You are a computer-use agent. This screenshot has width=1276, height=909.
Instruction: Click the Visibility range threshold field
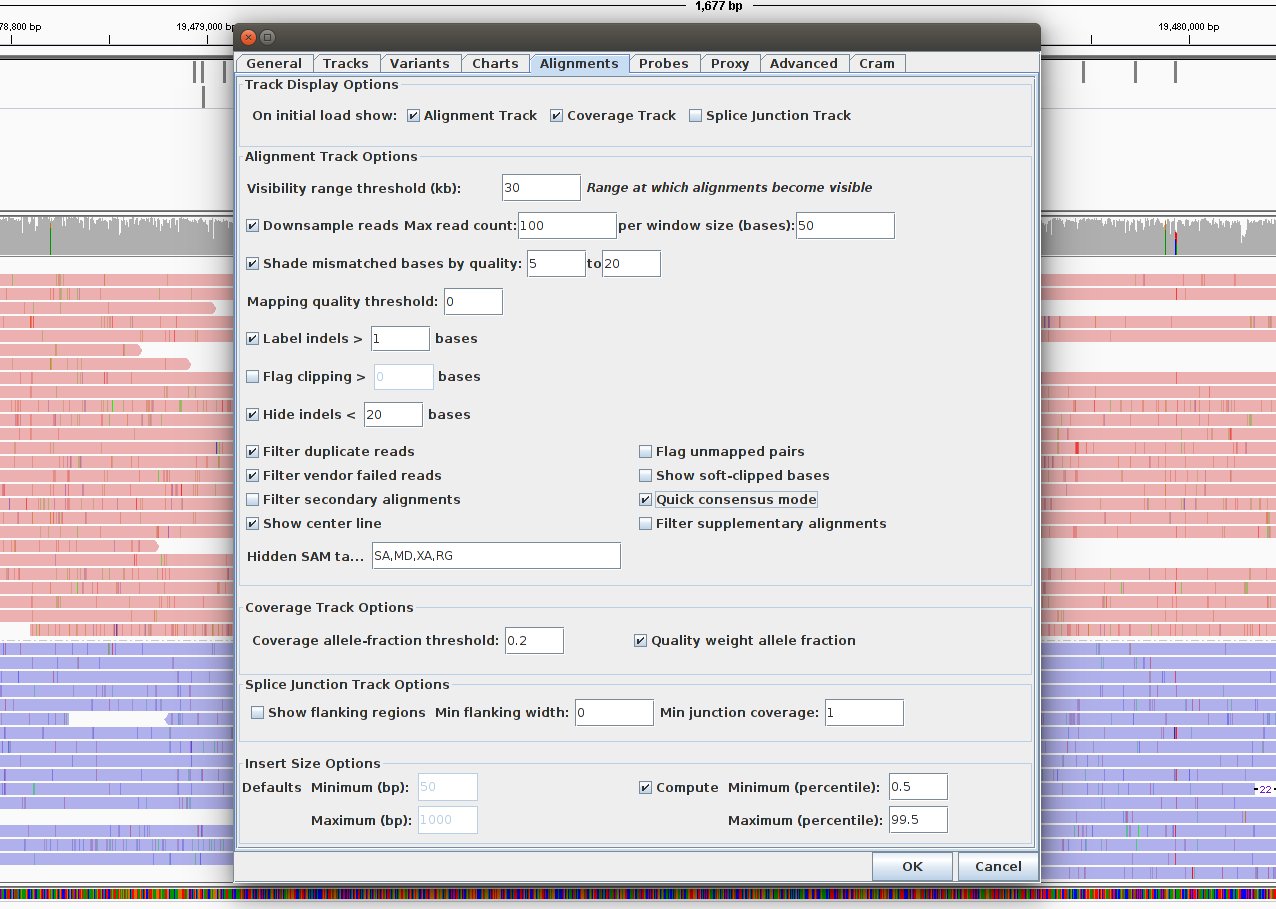click(540, 188)
